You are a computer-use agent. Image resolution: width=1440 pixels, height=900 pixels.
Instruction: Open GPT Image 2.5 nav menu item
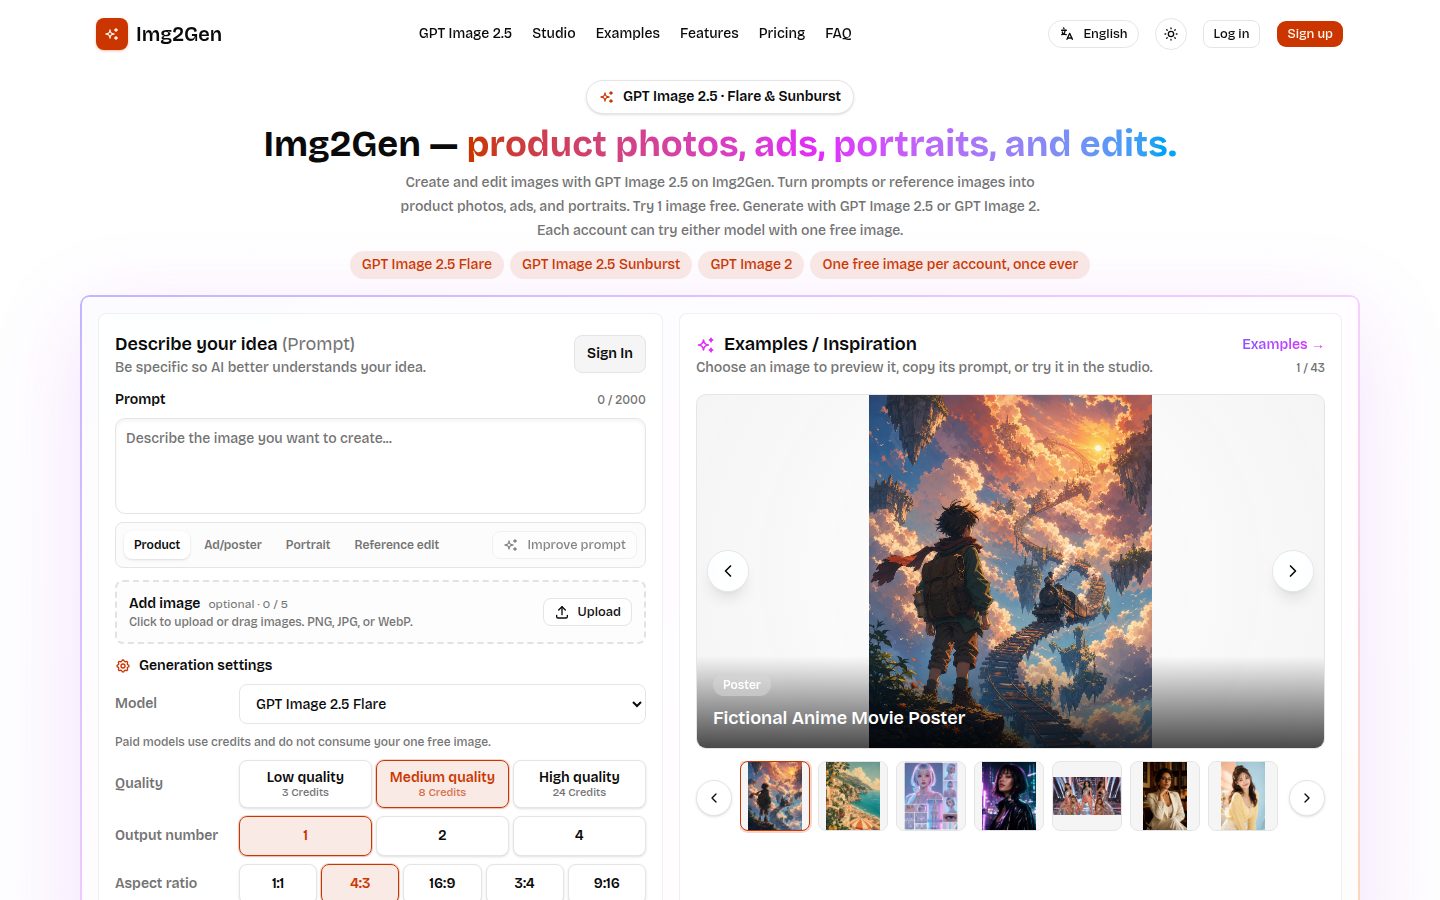tap(465, 33)
